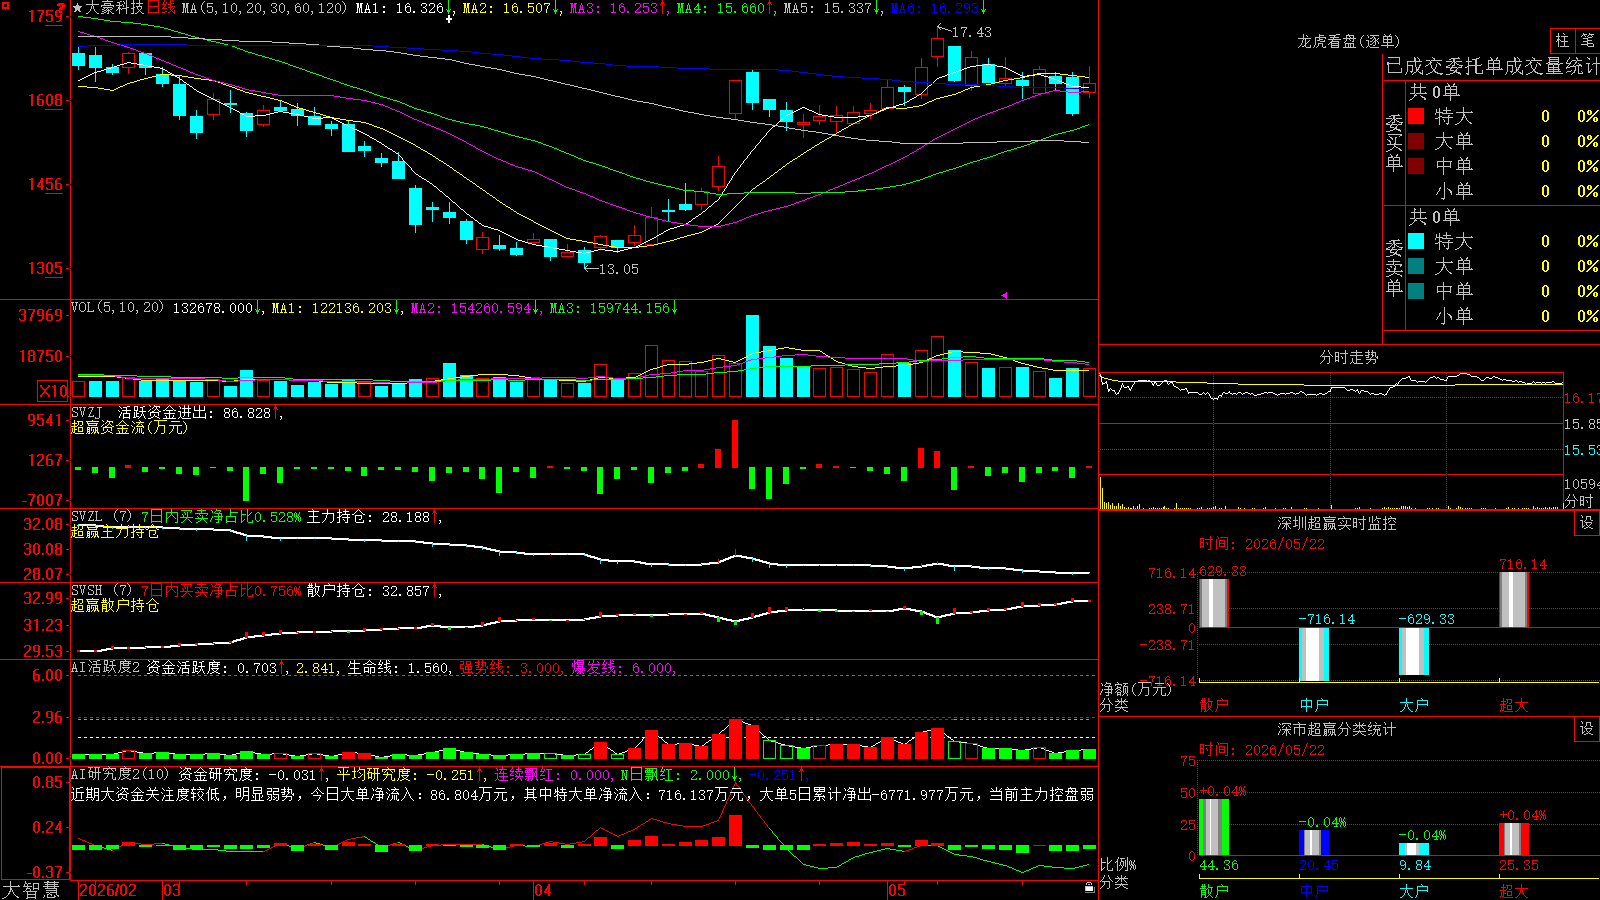Click the green 散户 bar in 深市超赢分类统计
The height and width of the screenshot is (900, 1600).
coord(1214,827)
